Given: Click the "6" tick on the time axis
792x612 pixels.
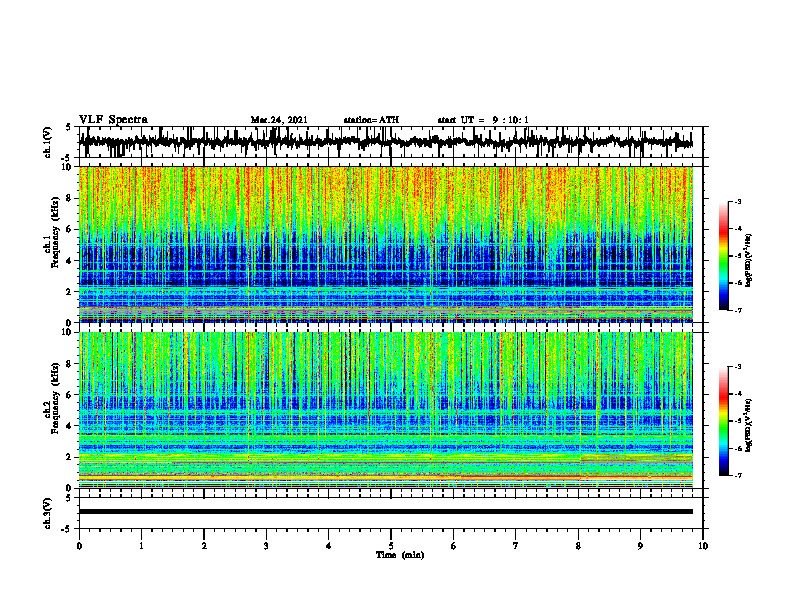Looking at the screenshot, I should 454,546.
